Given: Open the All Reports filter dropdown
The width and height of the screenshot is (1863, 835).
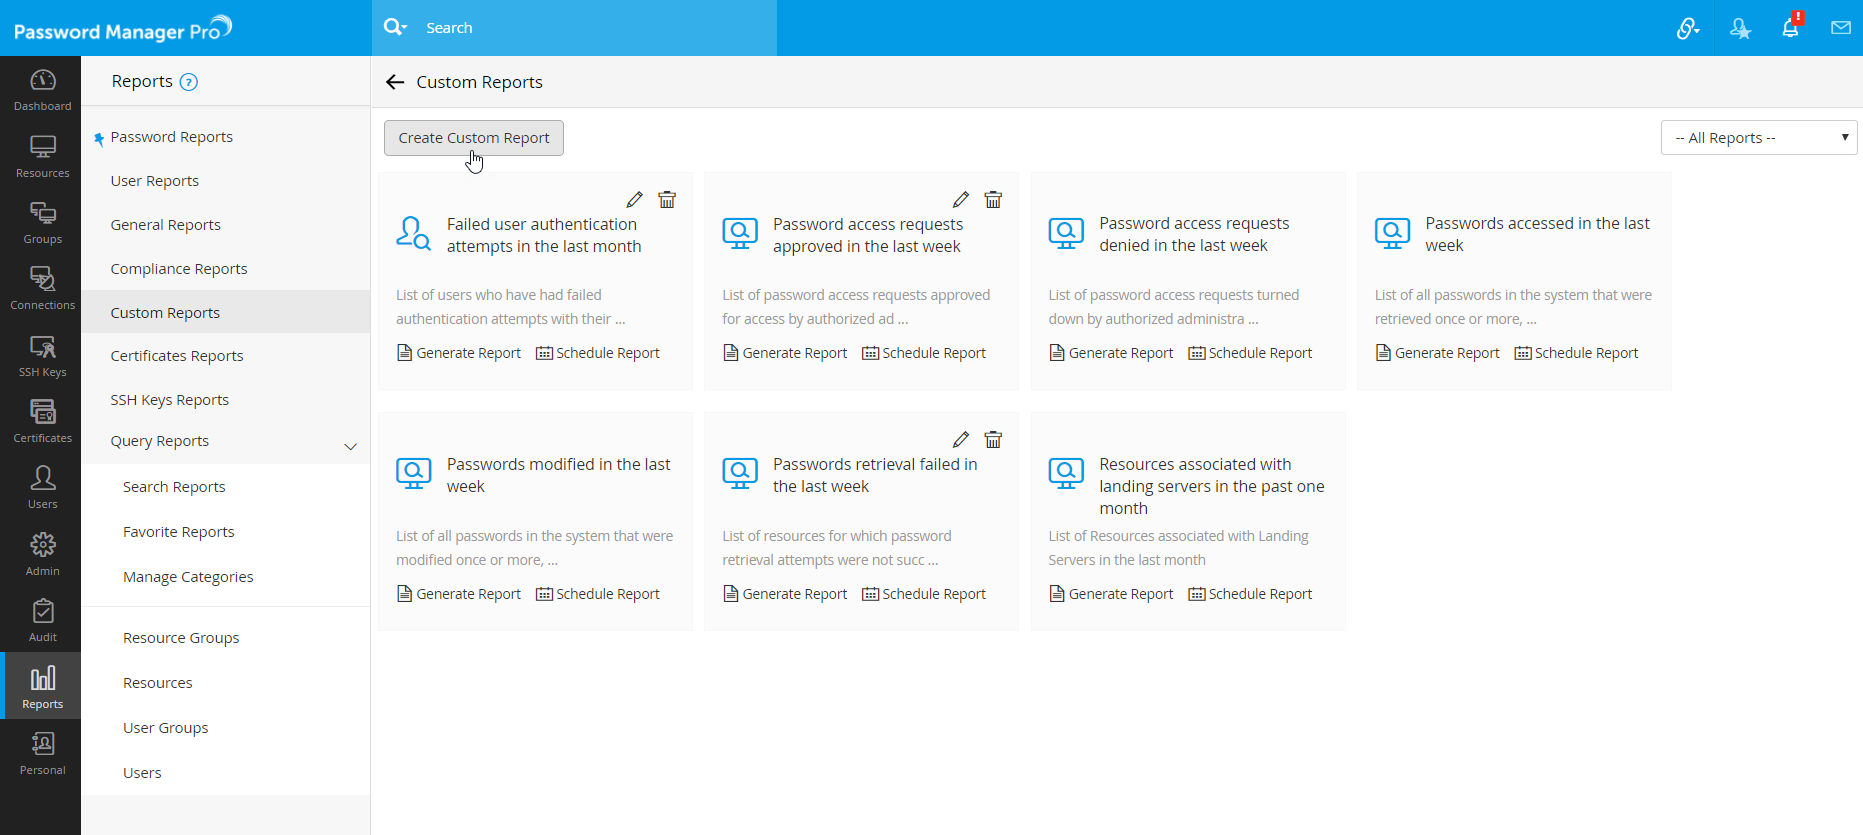Looking at the screenshot, I should click(1758, 138).
